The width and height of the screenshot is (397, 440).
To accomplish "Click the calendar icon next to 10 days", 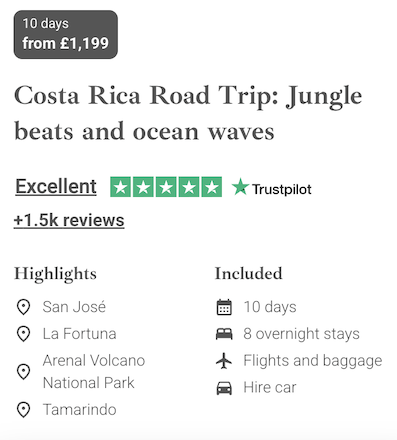I will click(224, 307).
